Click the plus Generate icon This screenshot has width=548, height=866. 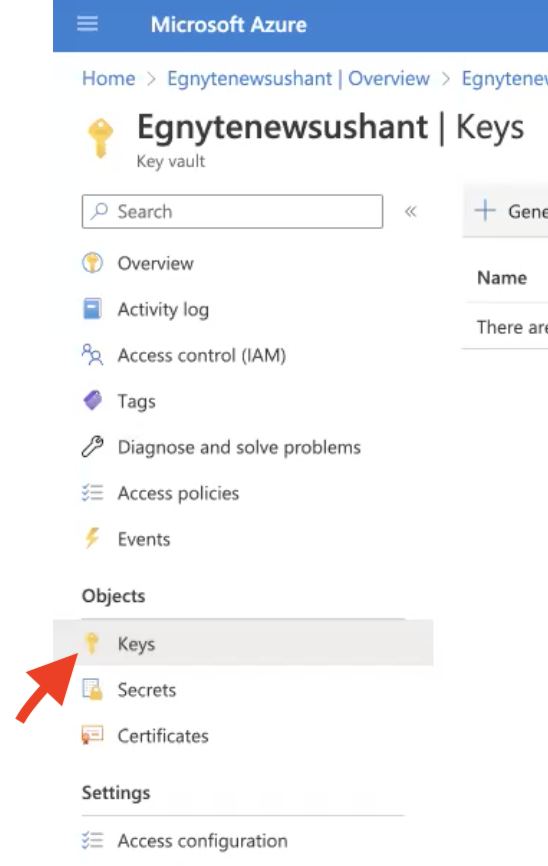[485, 211]
